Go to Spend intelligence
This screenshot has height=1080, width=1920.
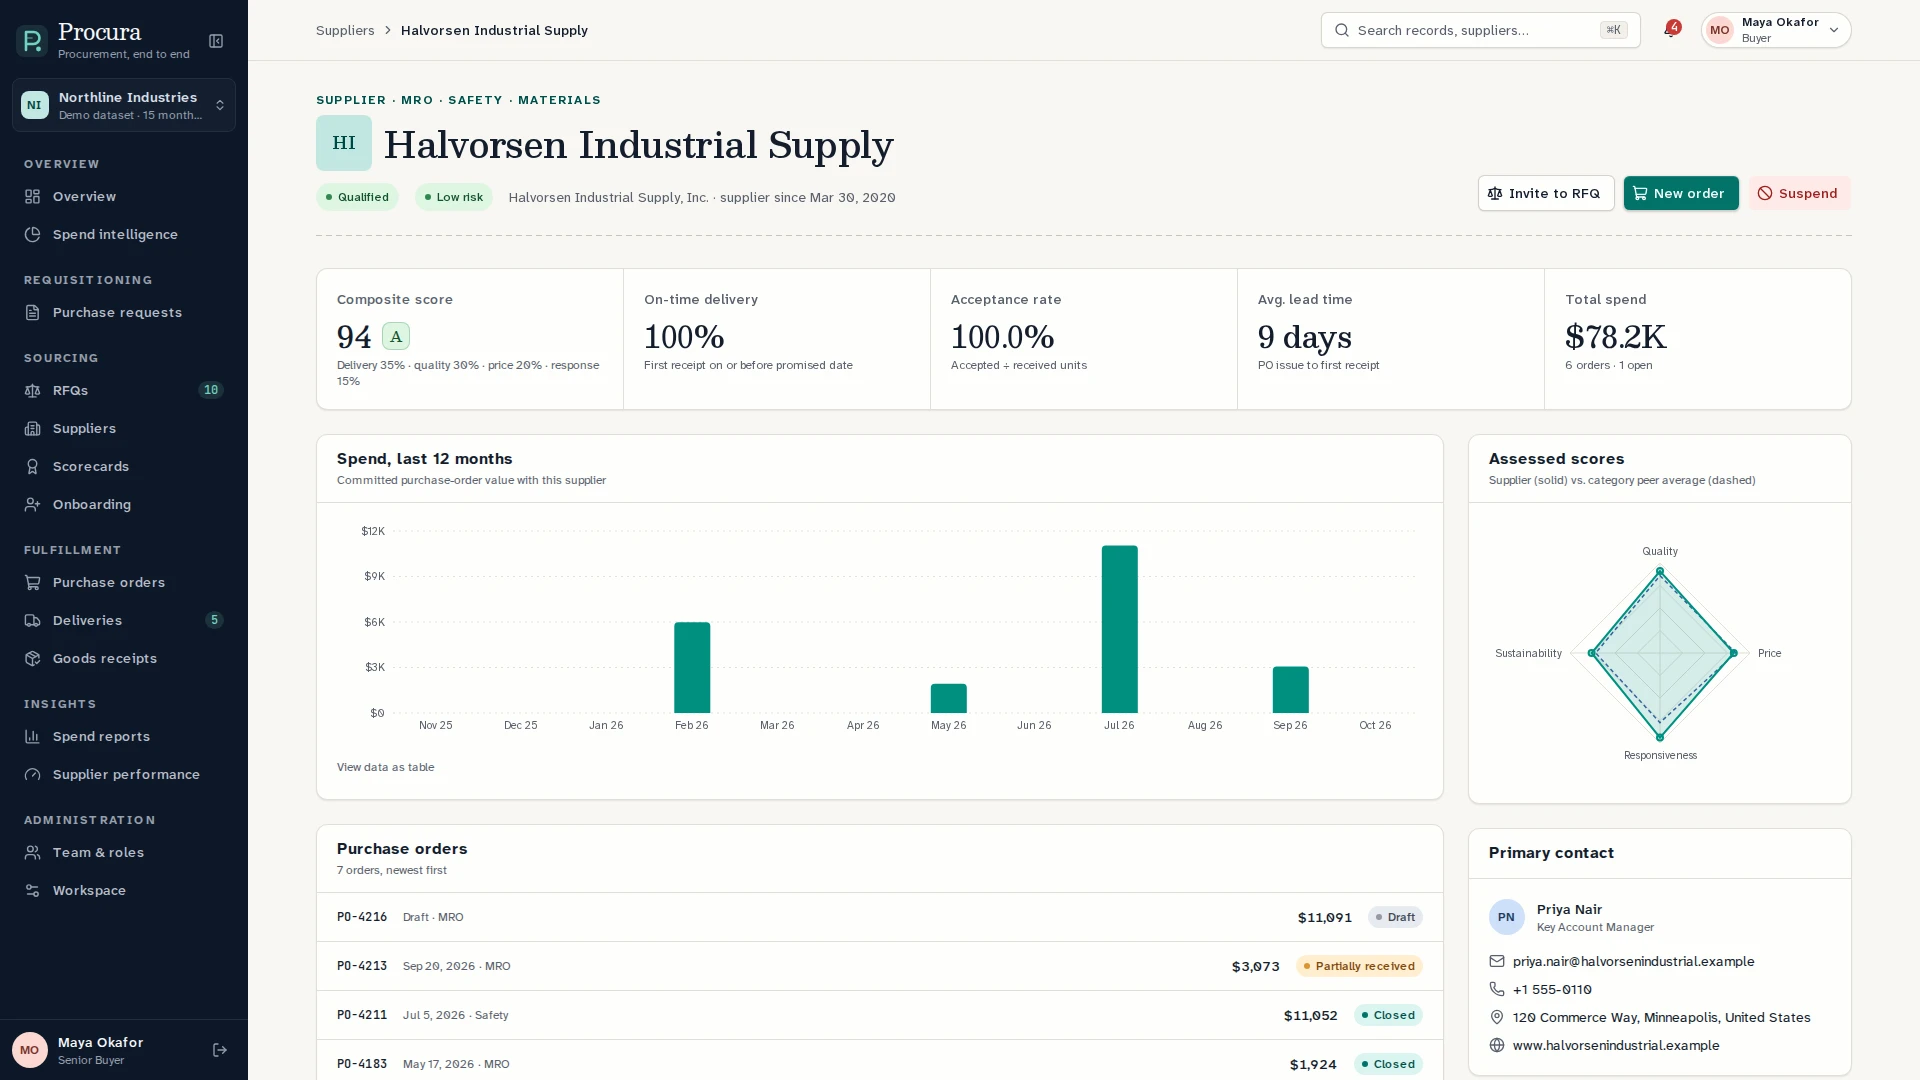point(124,235)
